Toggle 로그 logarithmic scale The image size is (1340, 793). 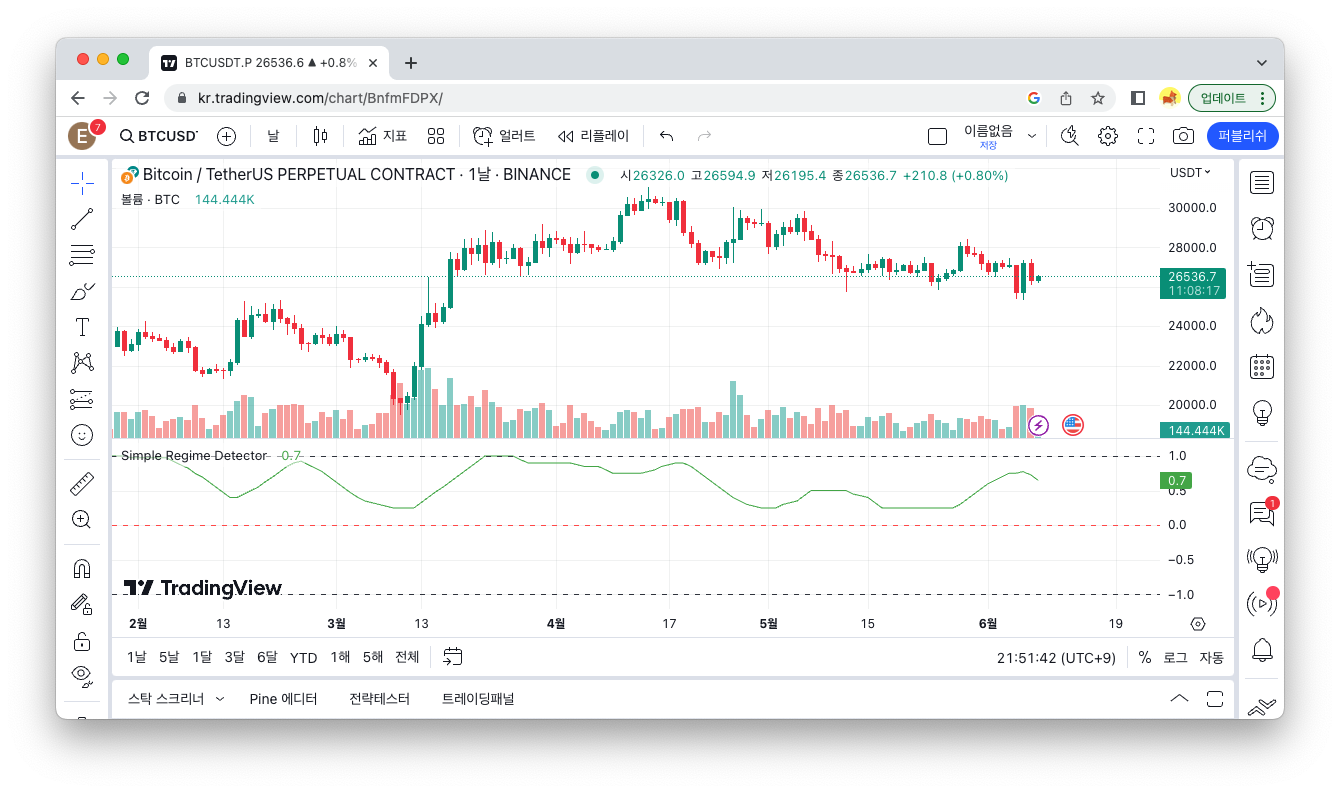pyautogui.click(x=1175, y=657)
